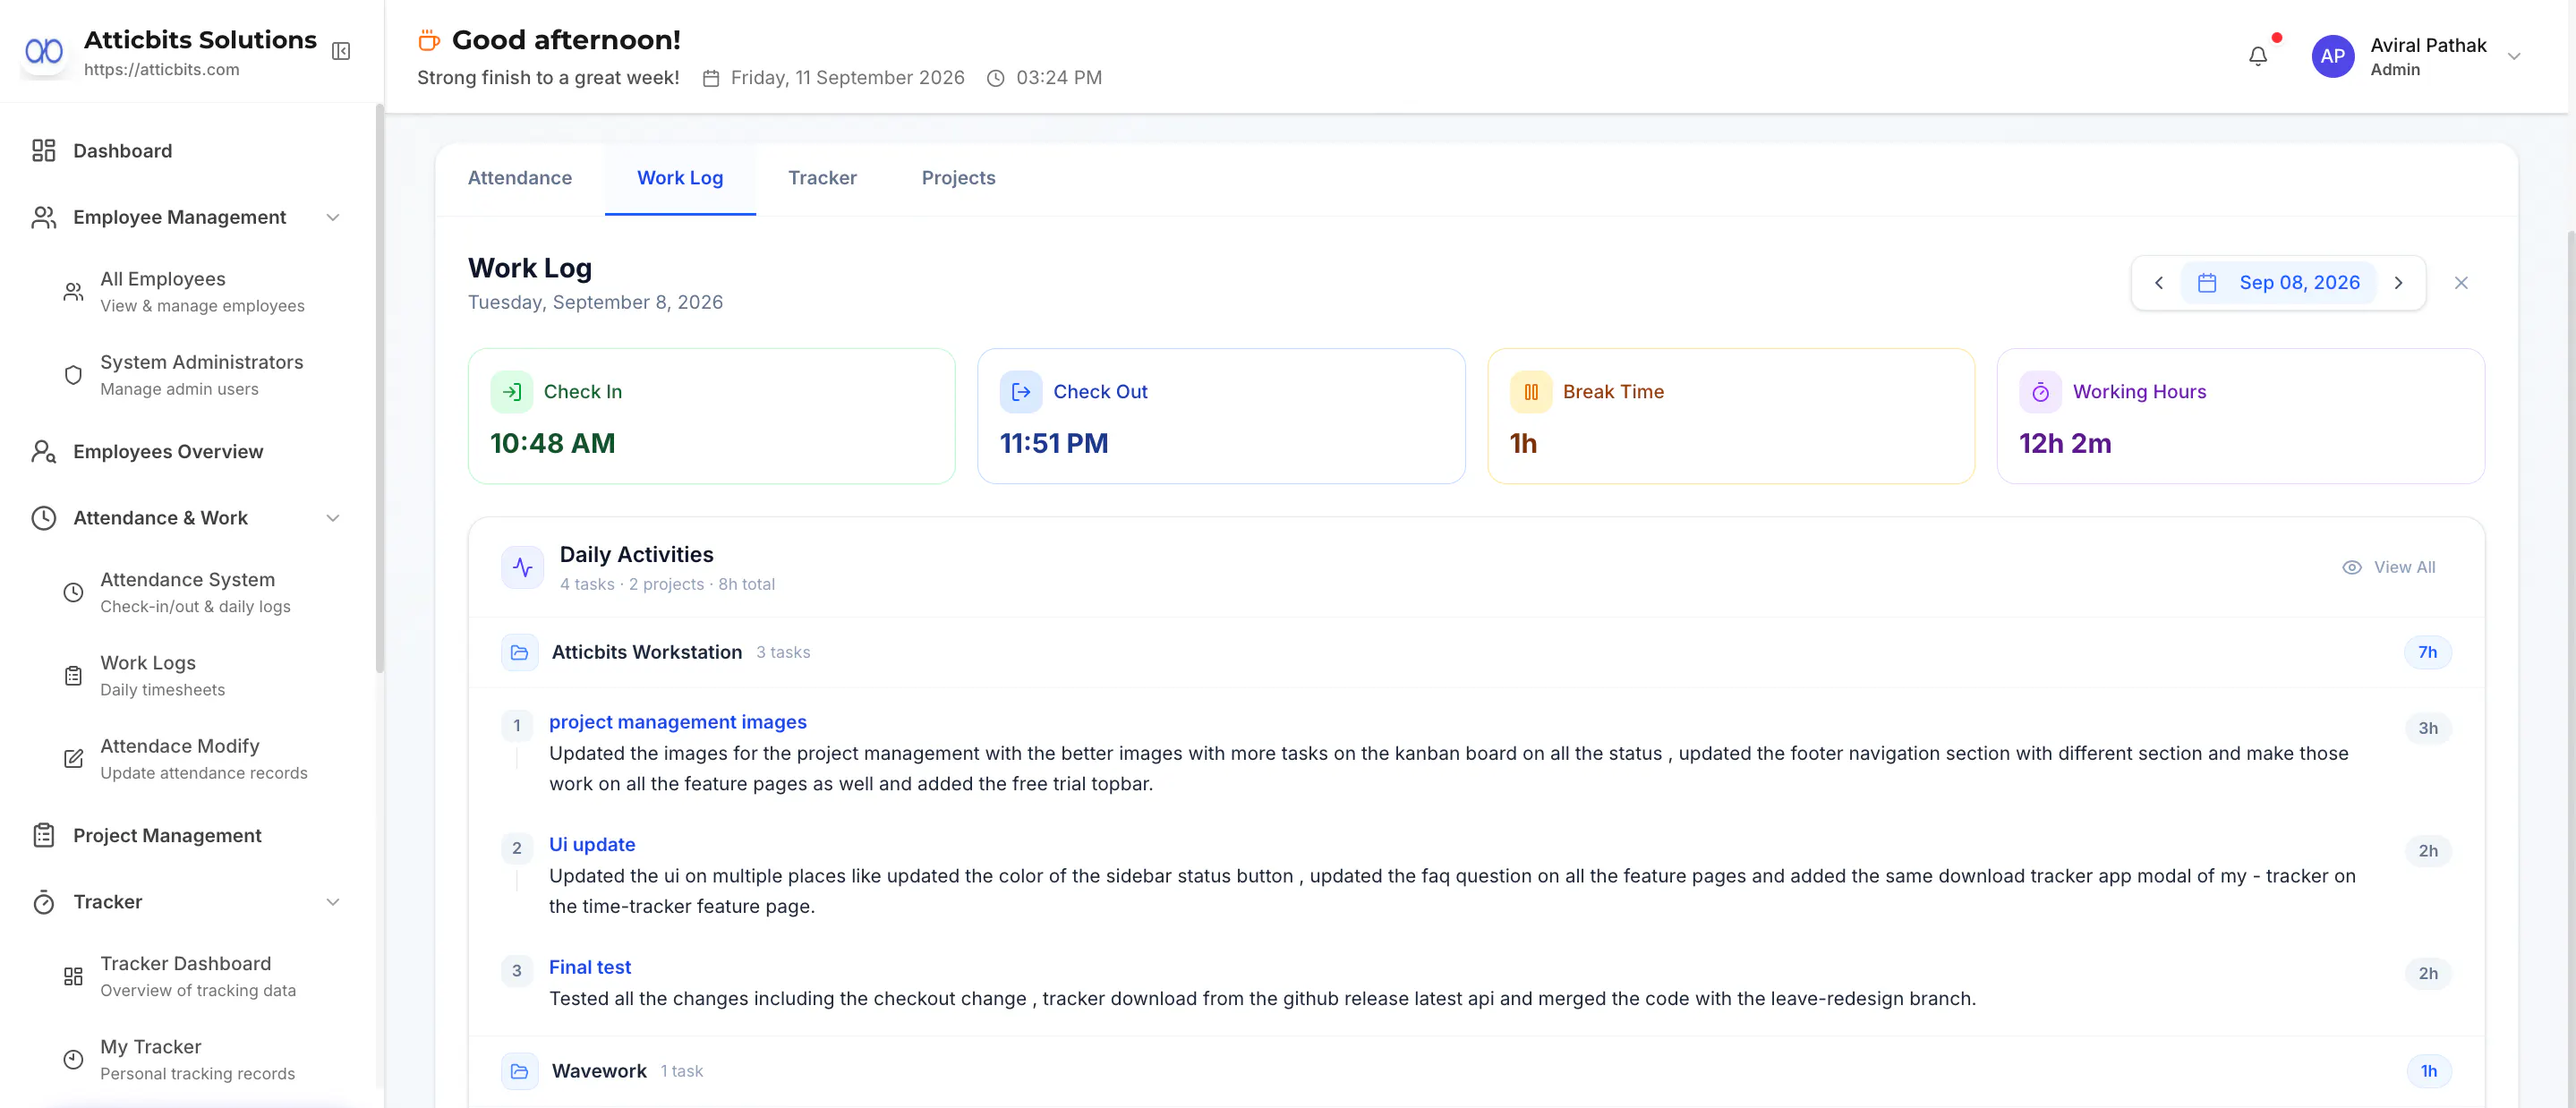This screenshot has width=2576, height=1108.
Task: Click the 1h badge for Wavework
Action: click(x=2428, y=1071)
